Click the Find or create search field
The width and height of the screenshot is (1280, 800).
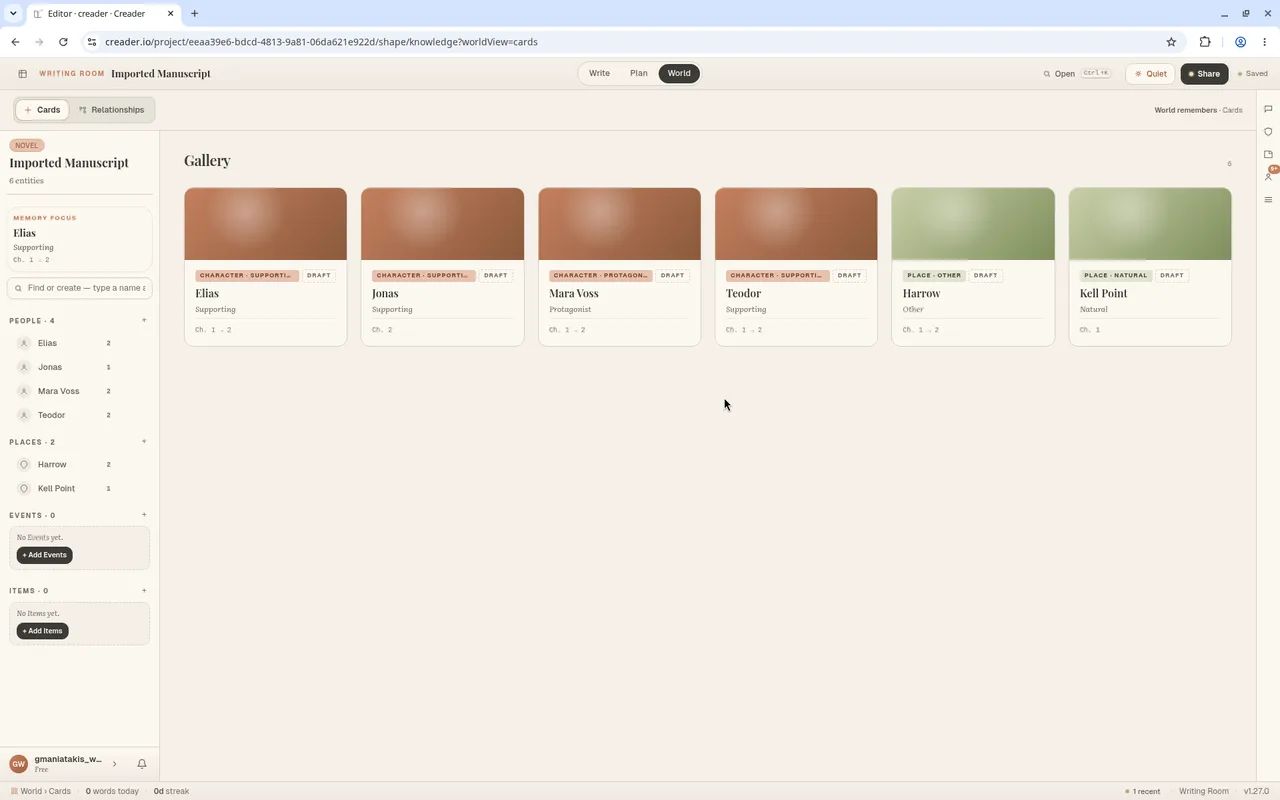(x=80, y=288)
